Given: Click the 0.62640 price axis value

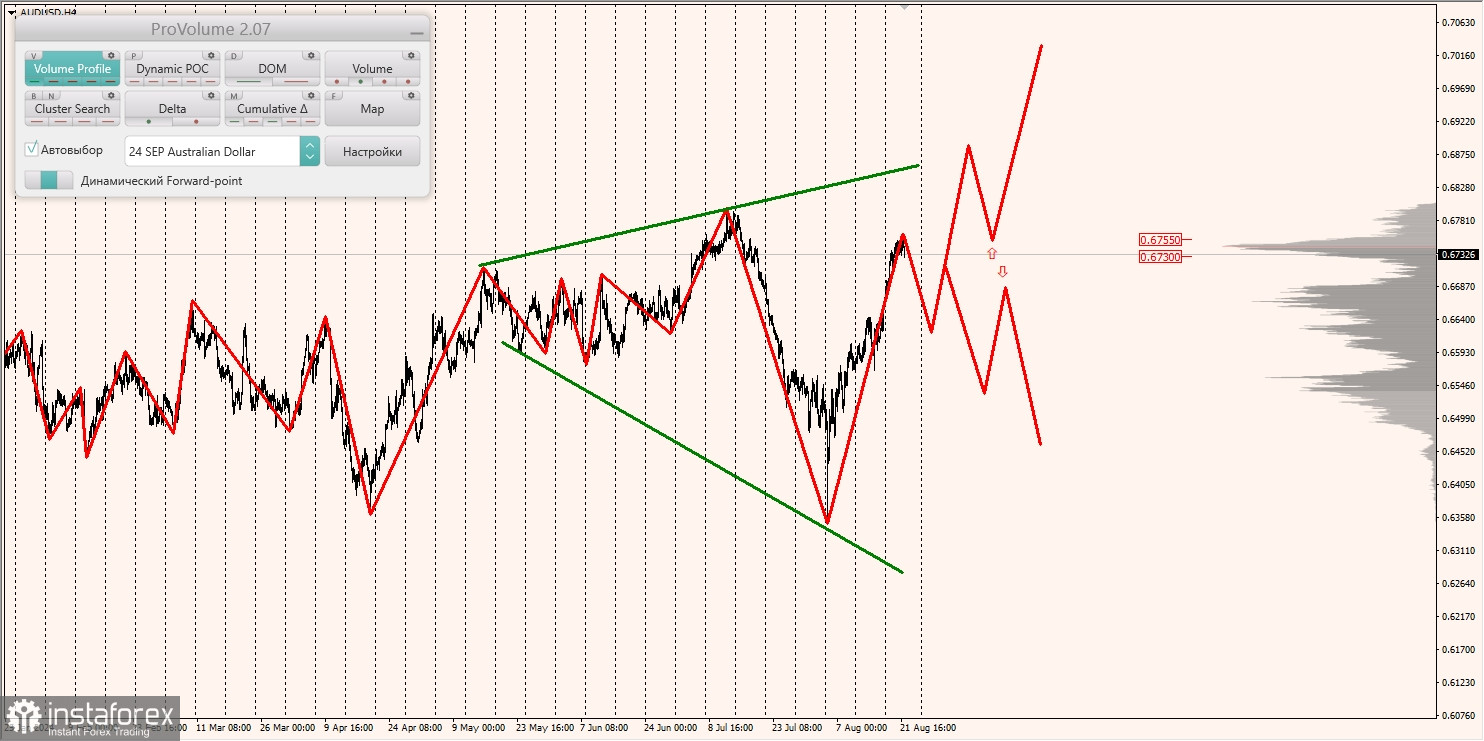Looking at the screenshot, I should pos(1460,583).
